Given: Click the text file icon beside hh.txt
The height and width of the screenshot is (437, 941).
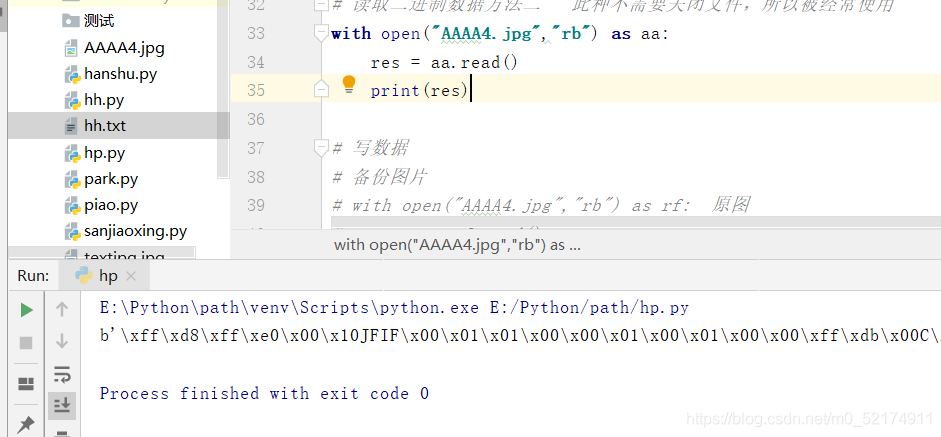Looking at the screenshot, I should point(71,127).
